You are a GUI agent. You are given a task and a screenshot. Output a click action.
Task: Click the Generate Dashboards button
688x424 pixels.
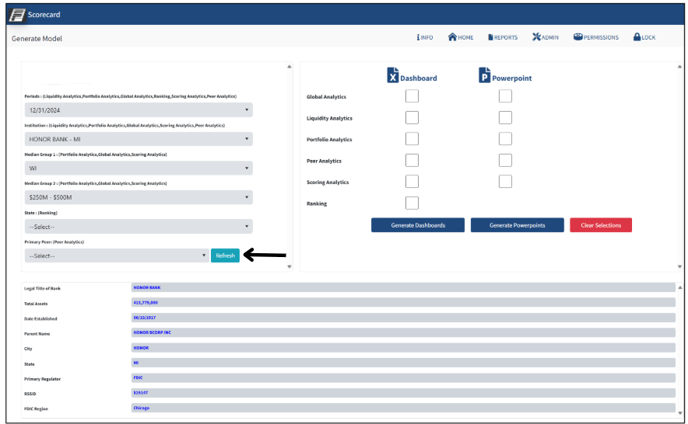pos(417,225)
